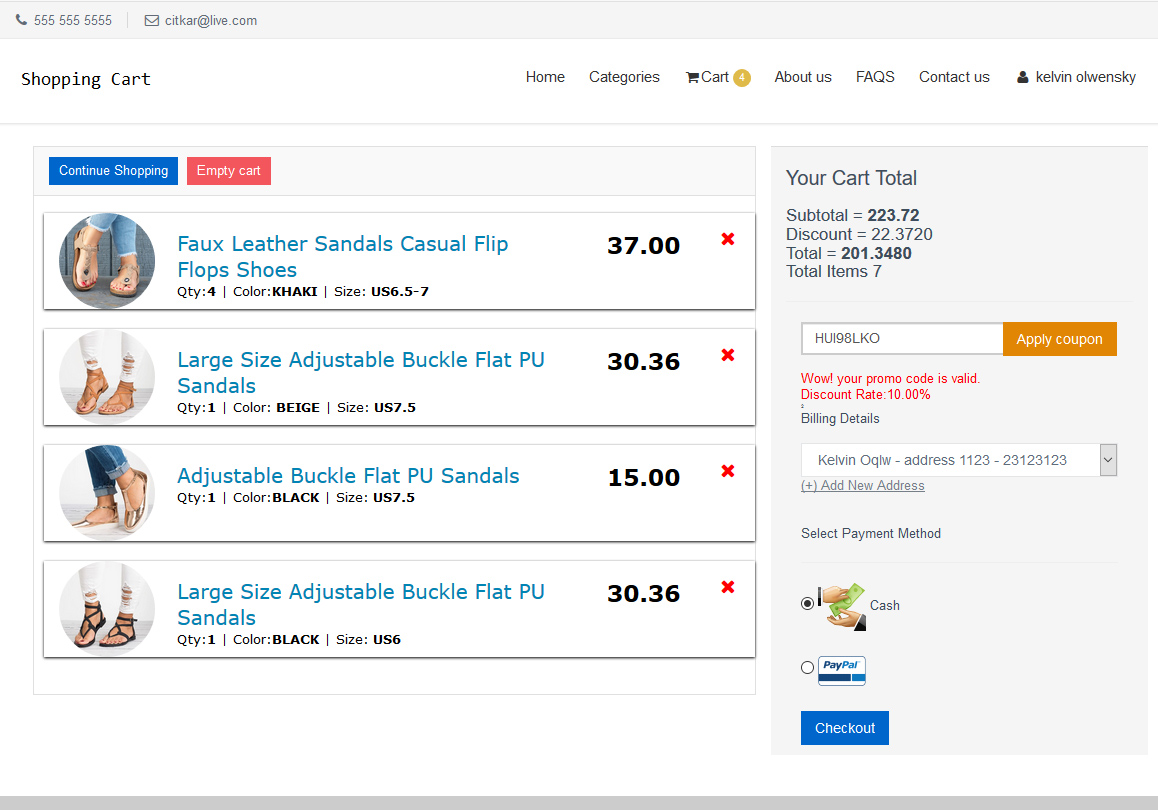Image resolution: width=1158 pixels, height=810 pixels.
Task: Delete beige Large Size Buckle Sandals item
Action: click(x=728, y=355)
